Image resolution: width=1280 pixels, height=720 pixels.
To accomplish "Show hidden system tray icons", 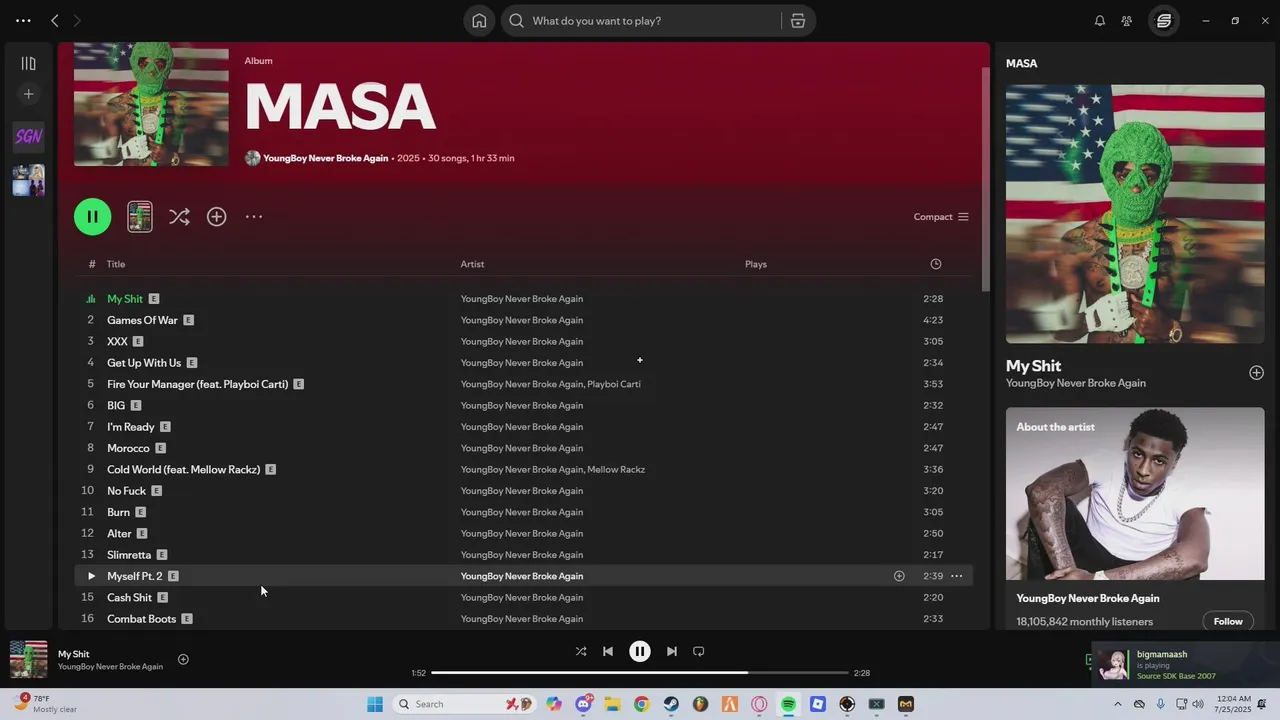I will pyautogui.click(x=1118, y=704).
